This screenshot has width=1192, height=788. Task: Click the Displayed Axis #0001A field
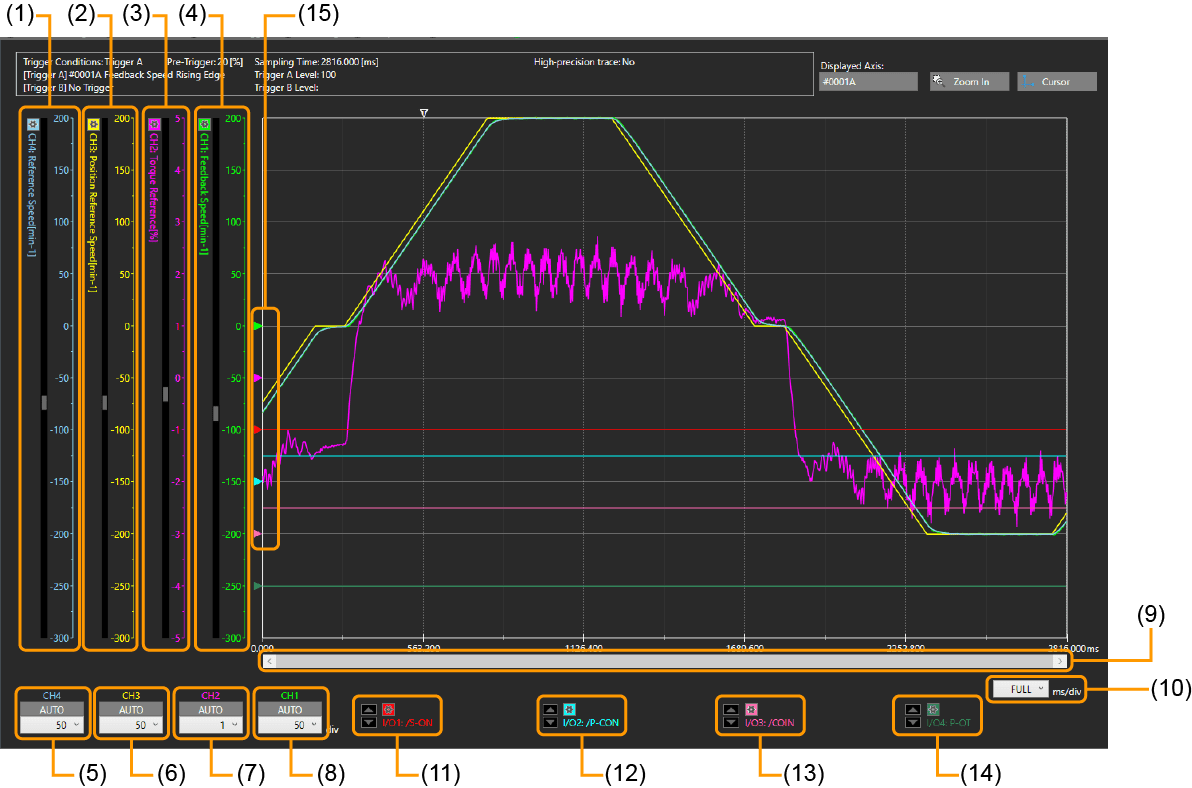(867, 82)
